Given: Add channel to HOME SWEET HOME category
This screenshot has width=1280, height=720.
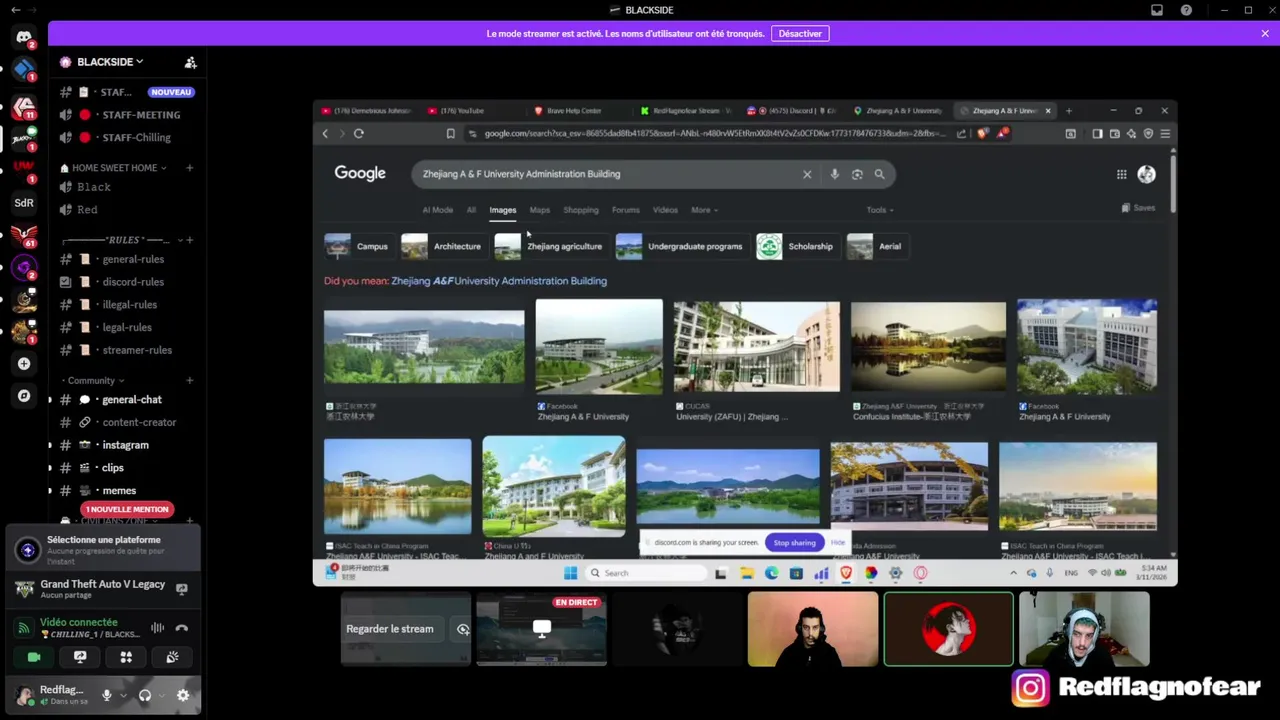Looking at the screenshot, I should coord(190,168).
